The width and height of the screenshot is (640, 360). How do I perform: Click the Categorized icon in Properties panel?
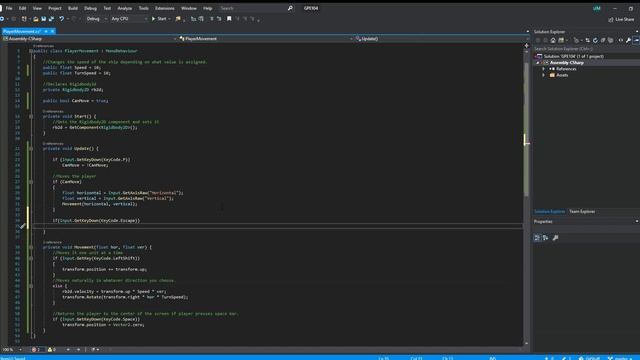pyautogui.click(x=537, y=238)
